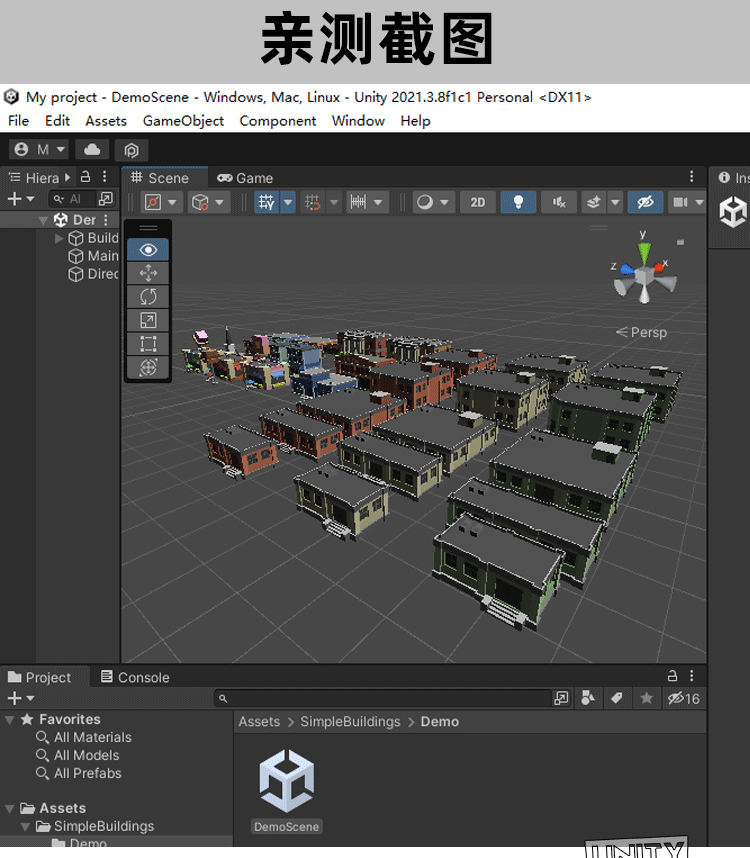Screen dimensions: 750x858
Task: Select the combined Transform tool
Action: pyautogui.click(x=148, y=368)
